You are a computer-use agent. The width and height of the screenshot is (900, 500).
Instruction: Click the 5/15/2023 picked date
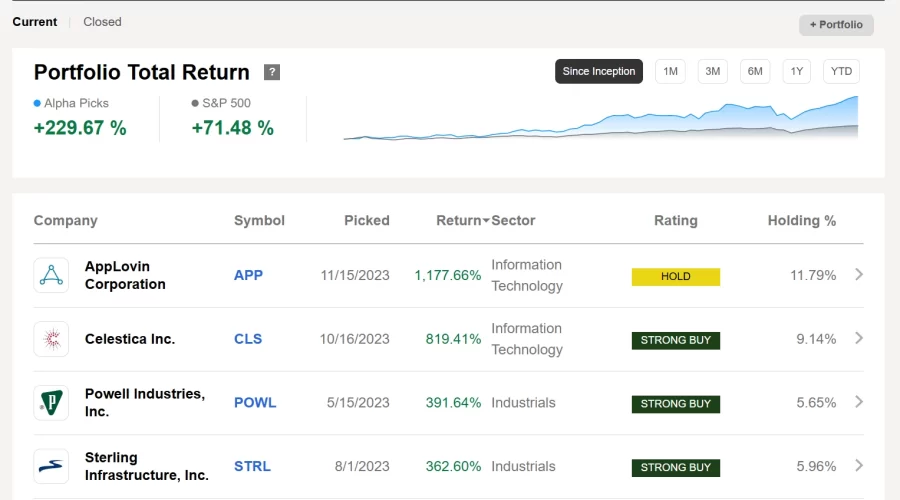tap(358, 402)
